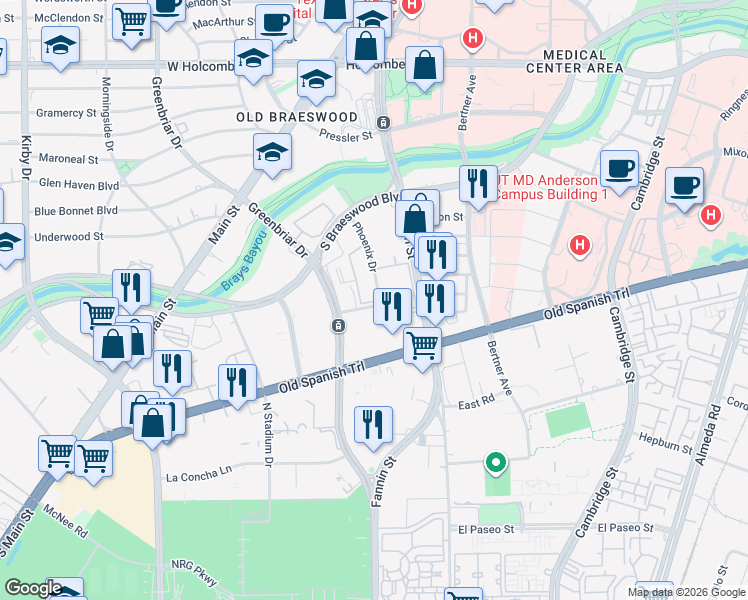The width and height of the screenshot is (748, 600).
Task: Select the McNee Rd street label
Action: click(65, 521)
